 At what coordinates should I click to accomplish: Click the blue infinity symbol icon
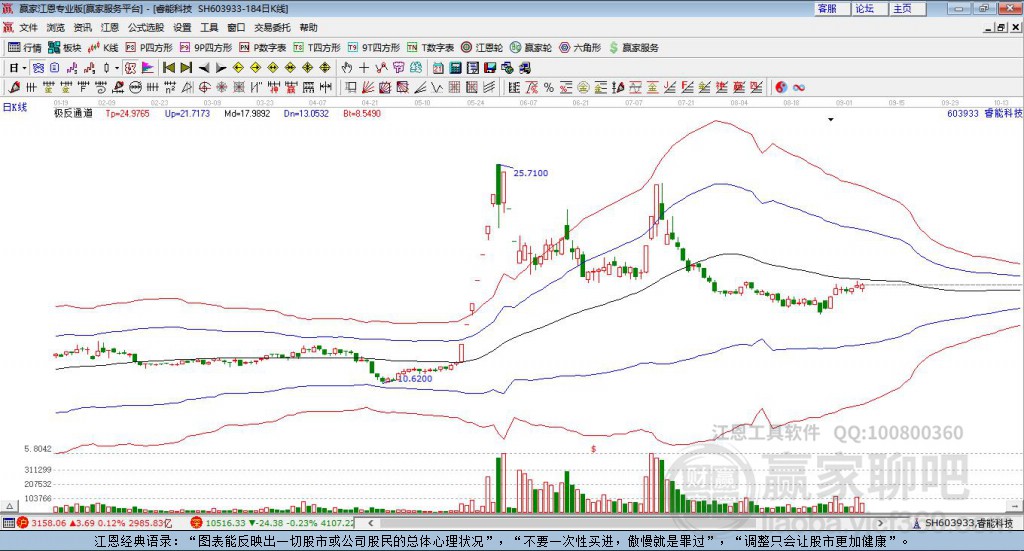click(799, 87)
